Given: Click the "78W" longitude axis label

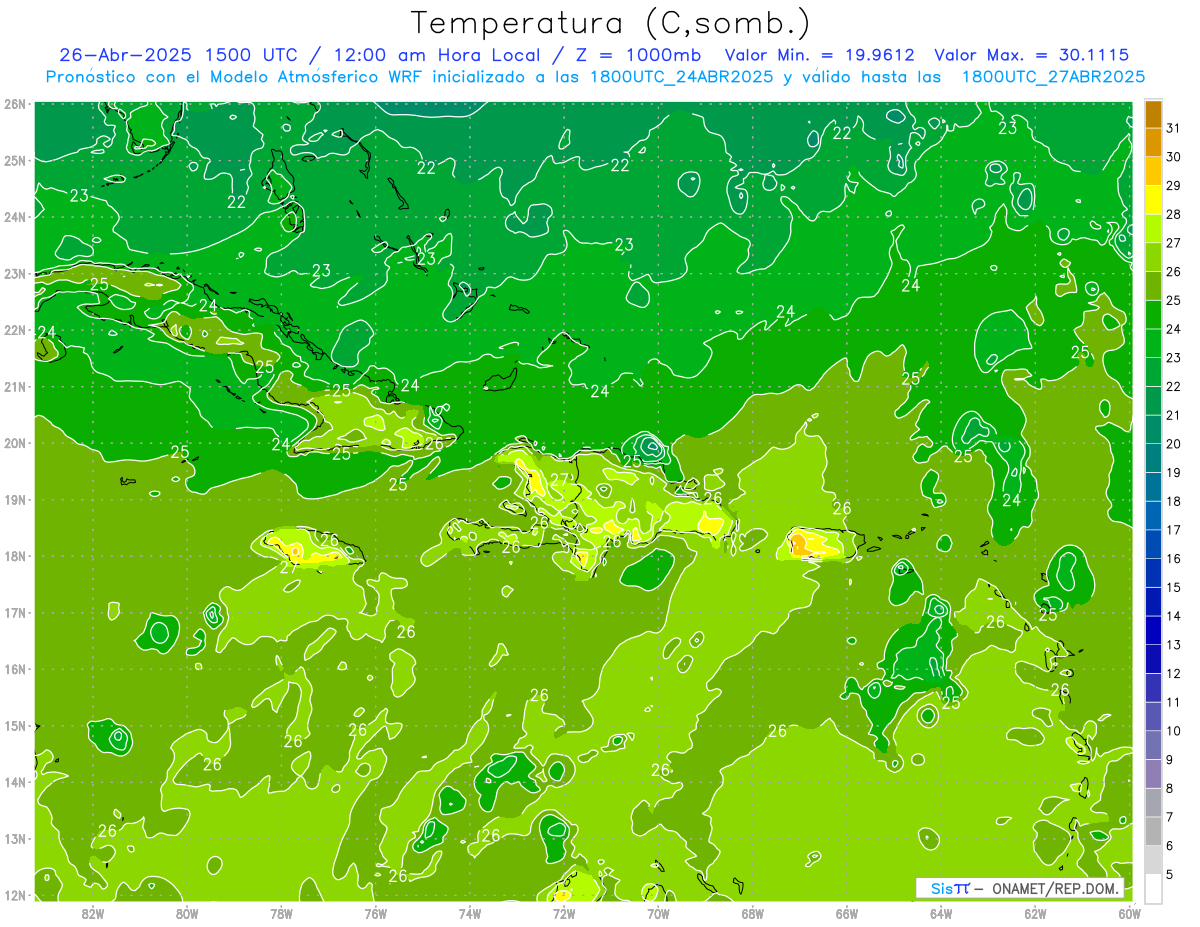Looking at the screenshot, I should [x=281, y=913].
